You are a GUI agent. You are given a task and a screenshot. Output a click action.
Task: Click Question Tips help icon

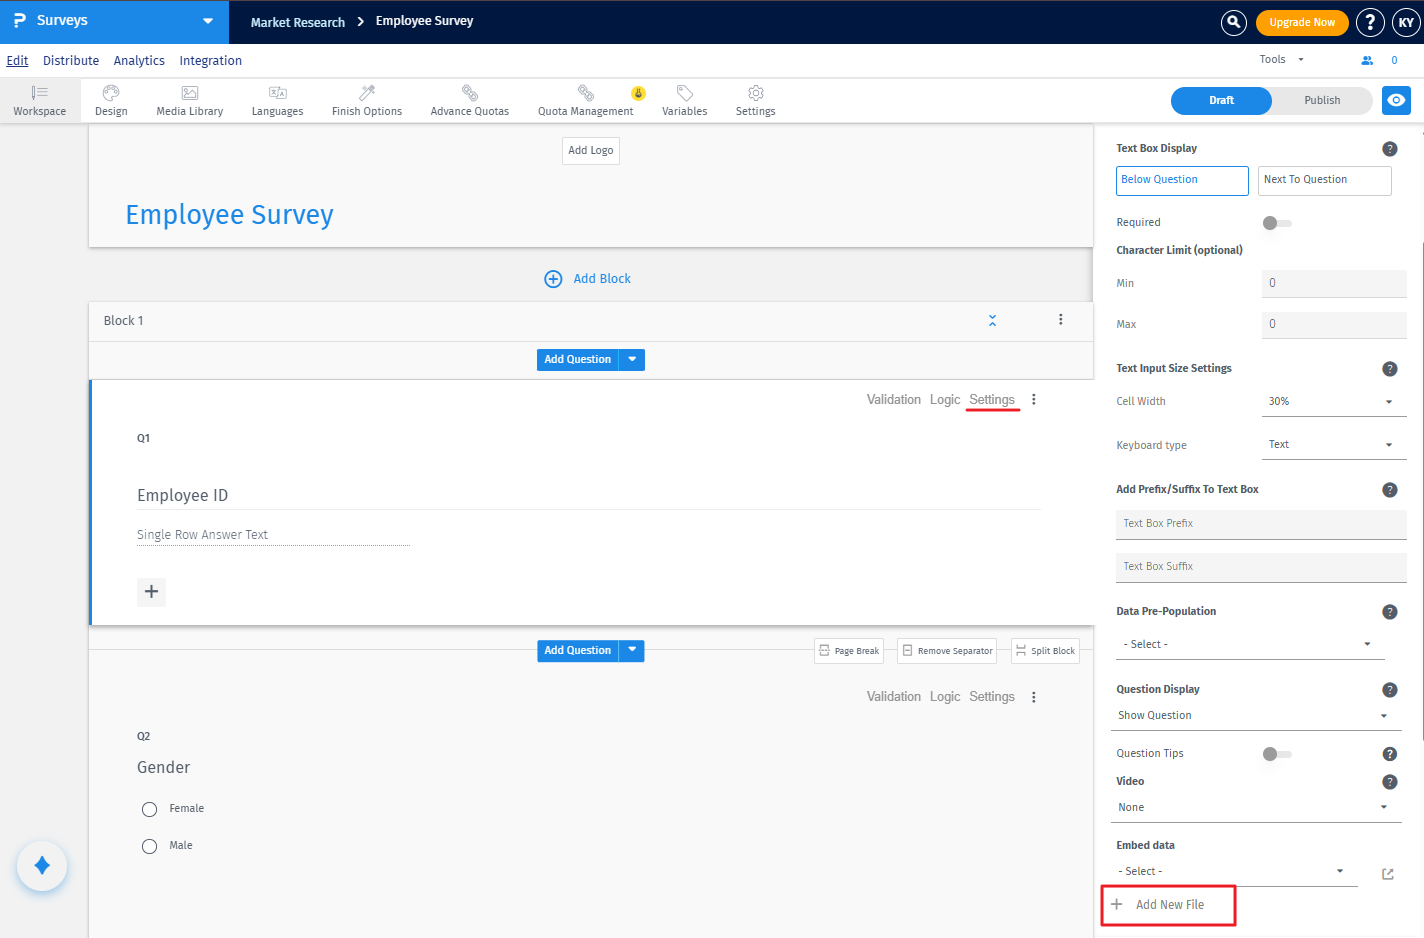[x=1389, y=754]
